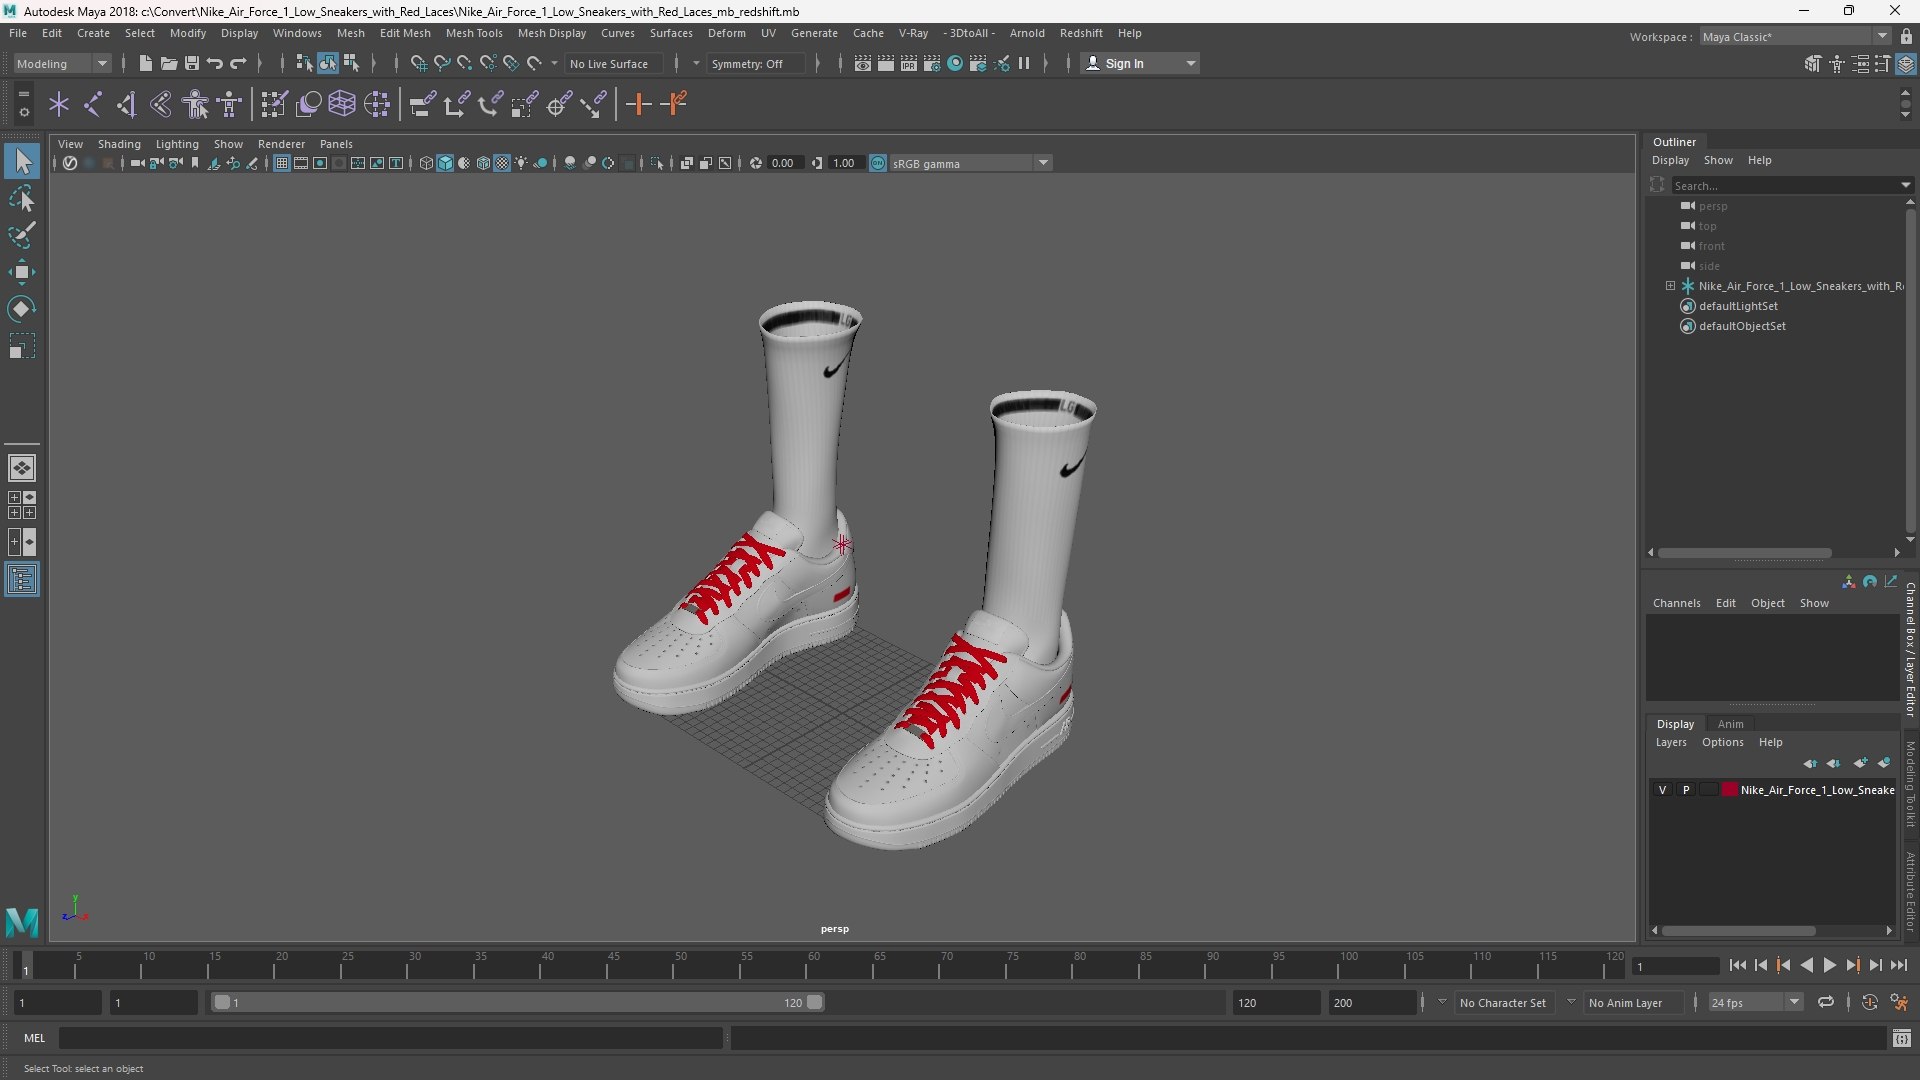
Task: Click the Outliner horizontal scrollbar
Action: tap(1745, 553)
